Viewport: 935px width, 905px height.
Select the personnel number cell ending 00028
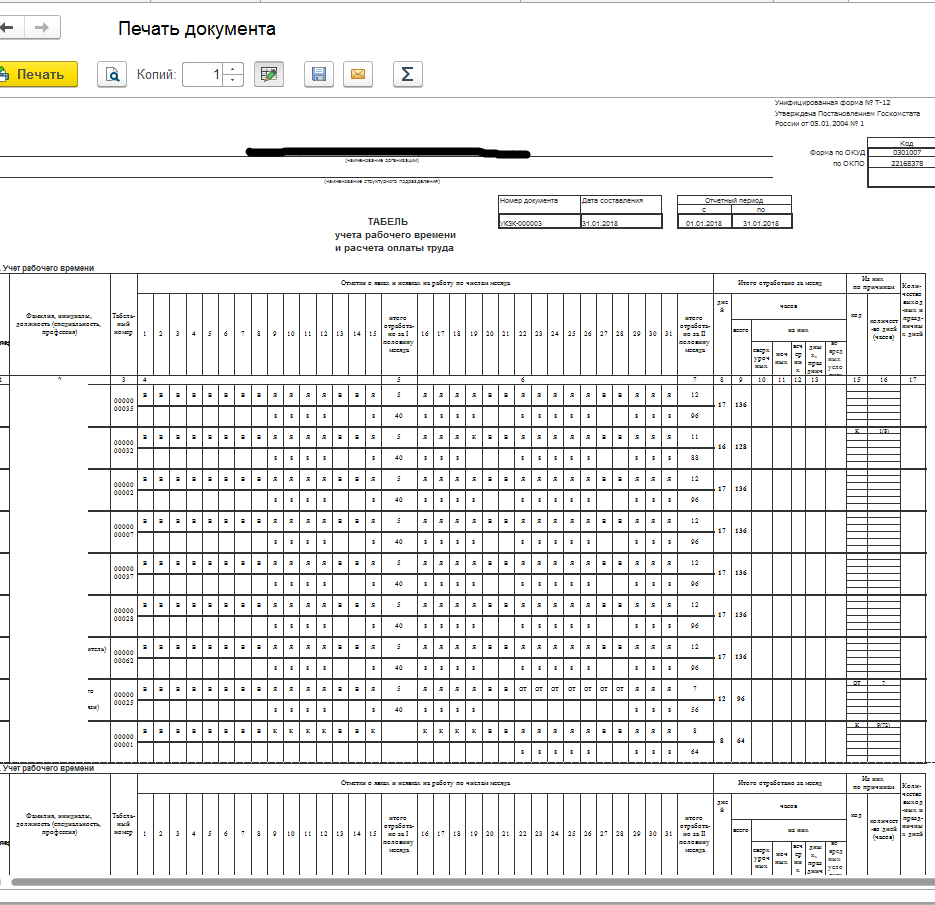123,615
